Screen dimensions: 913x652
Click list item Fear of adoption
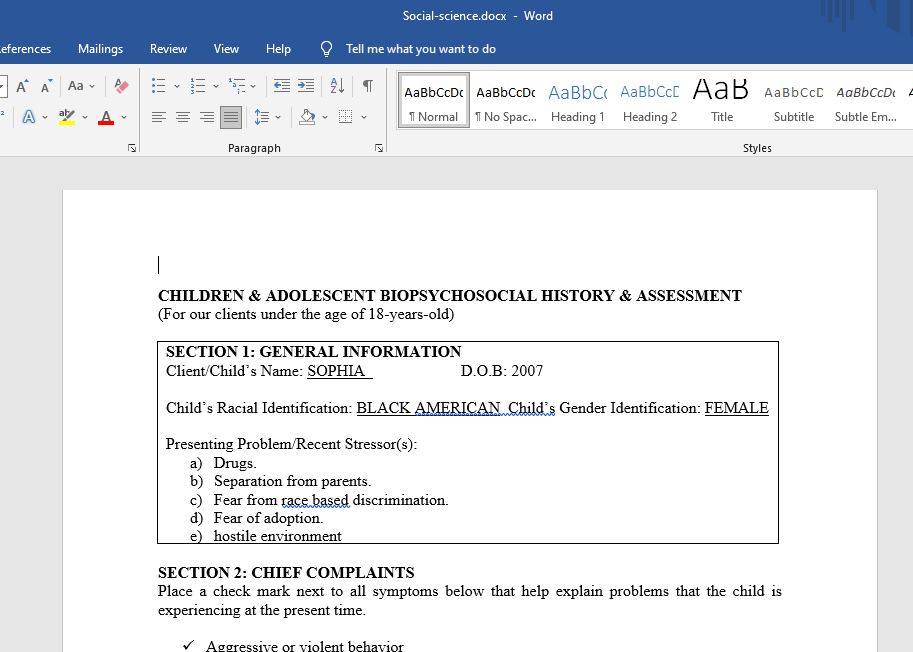(268, 518)
